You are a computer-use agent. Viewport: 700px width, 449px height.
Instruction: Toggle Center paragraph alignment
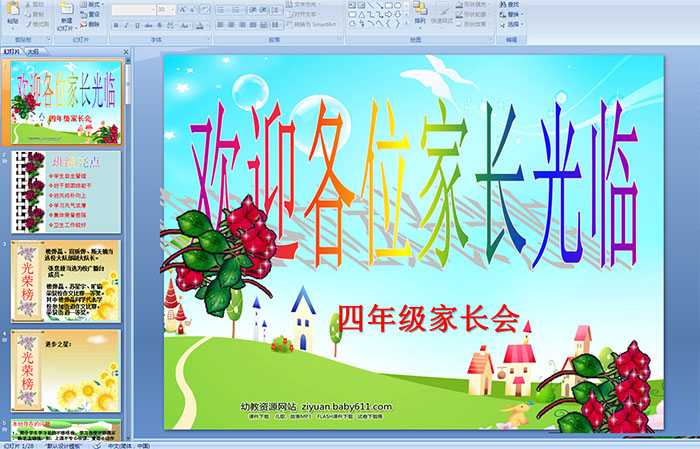click(x=231, y=25)
